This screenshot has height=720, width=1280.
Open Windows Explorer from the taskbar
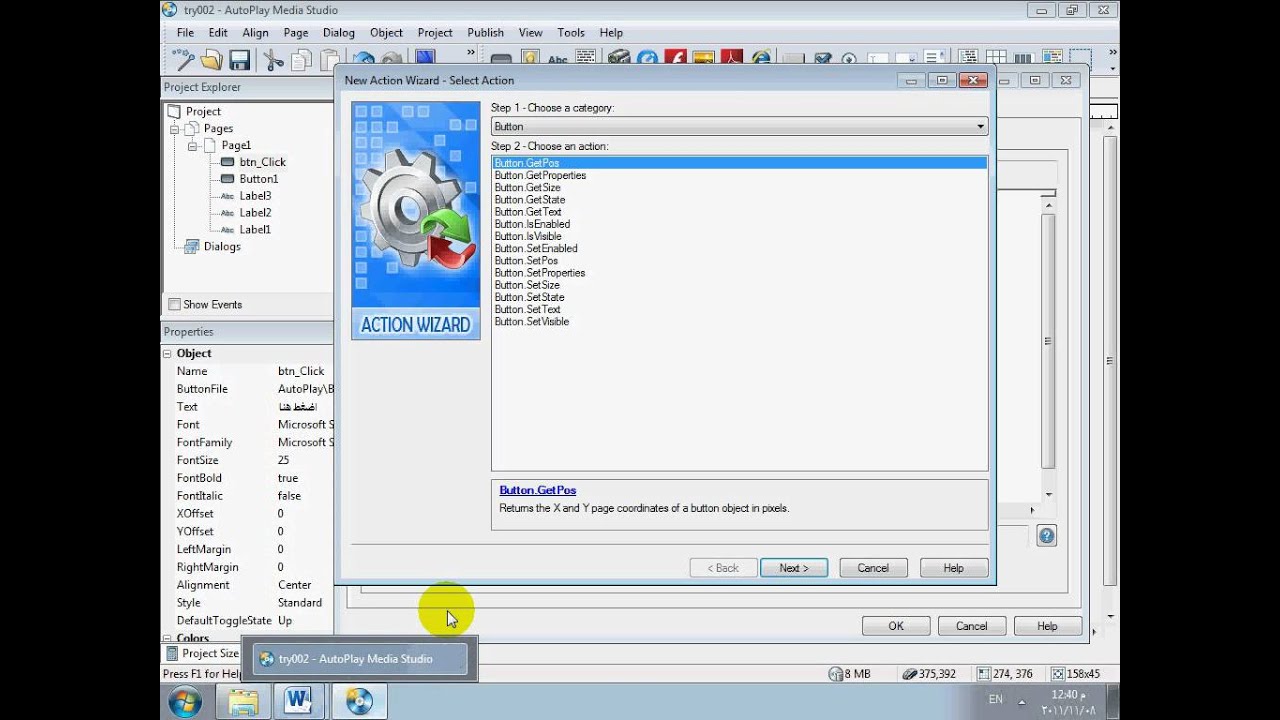243,702
